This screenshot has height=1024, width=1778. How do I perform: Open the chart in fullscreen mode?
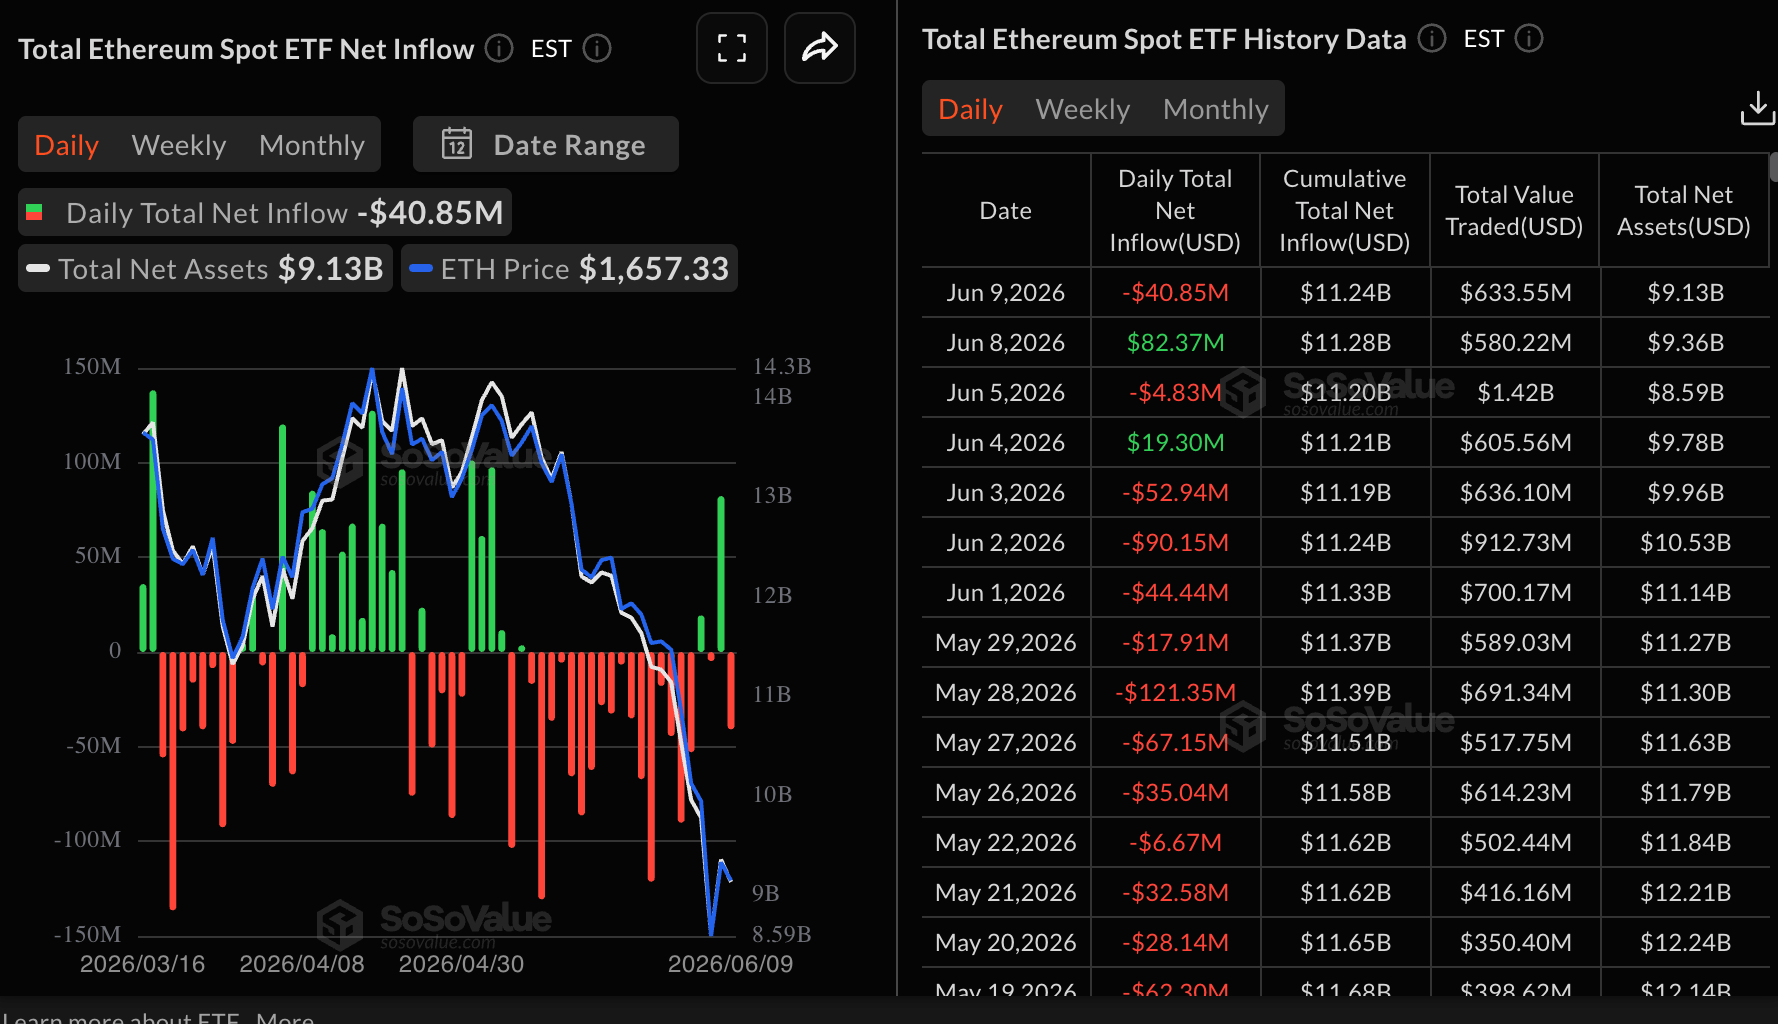732,48
